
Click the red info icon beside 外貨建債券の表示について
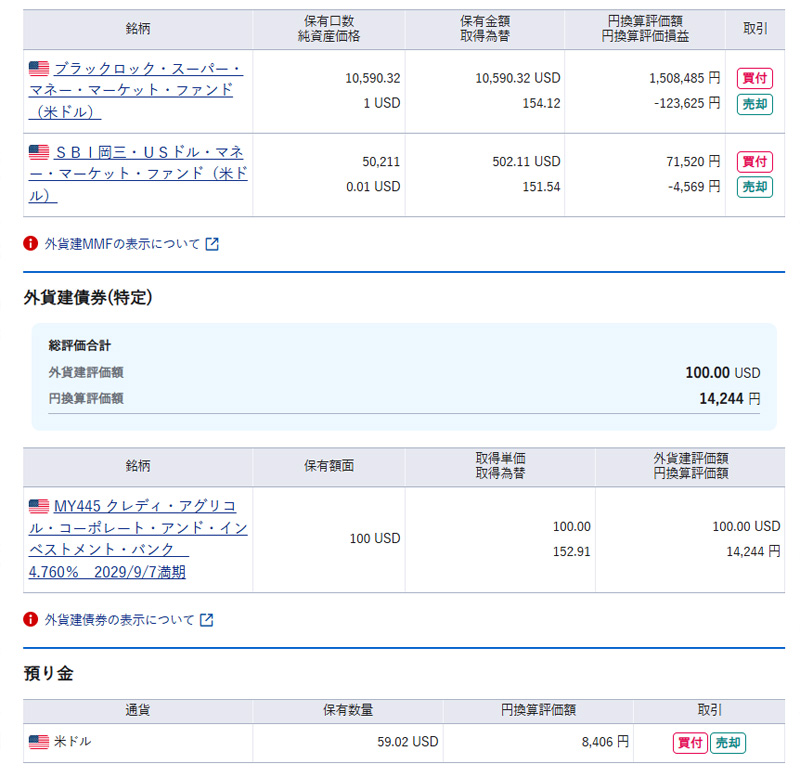pos(31,619)
